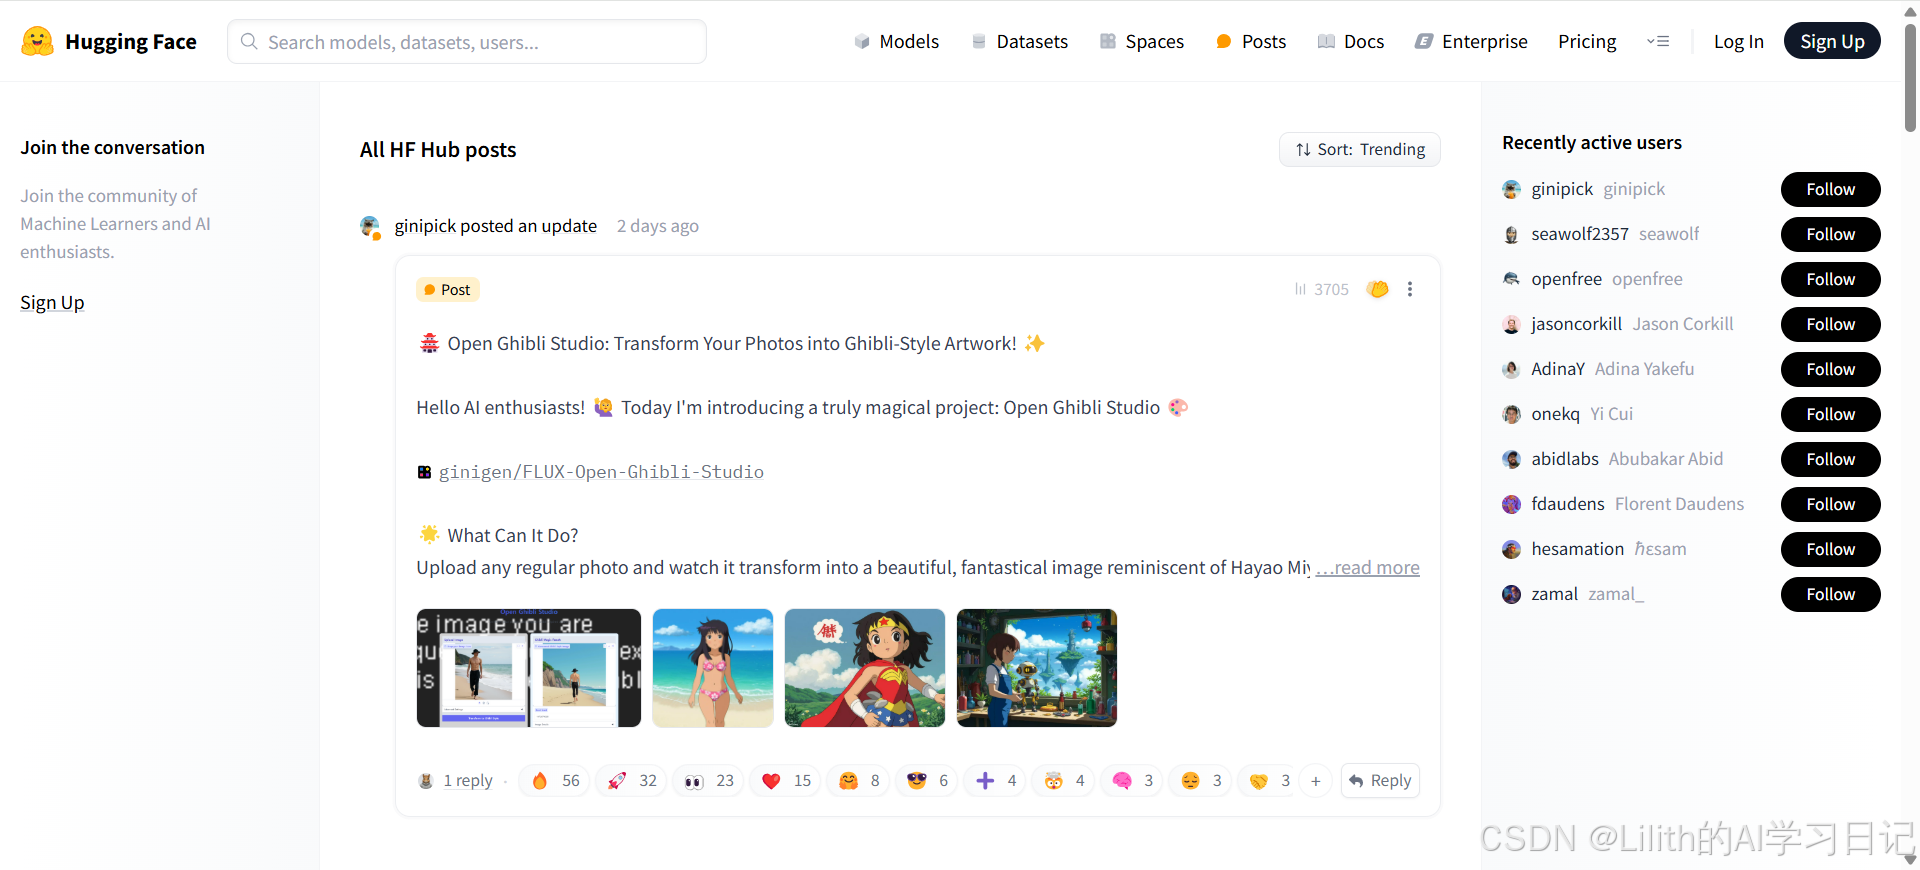The height and width of the screenshot is (870, 1920).
Task: Open the Datasets menu item
Action: (x=1020, y=41)
